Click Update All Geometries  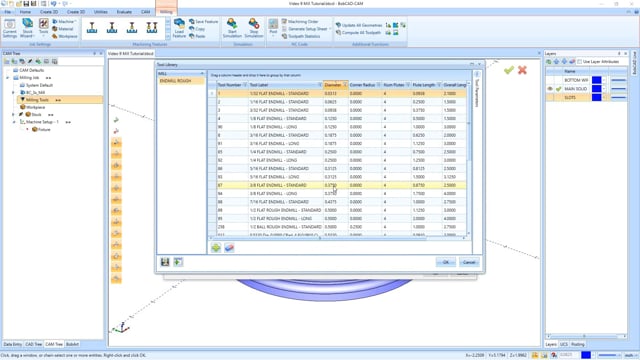click(359, 25)
